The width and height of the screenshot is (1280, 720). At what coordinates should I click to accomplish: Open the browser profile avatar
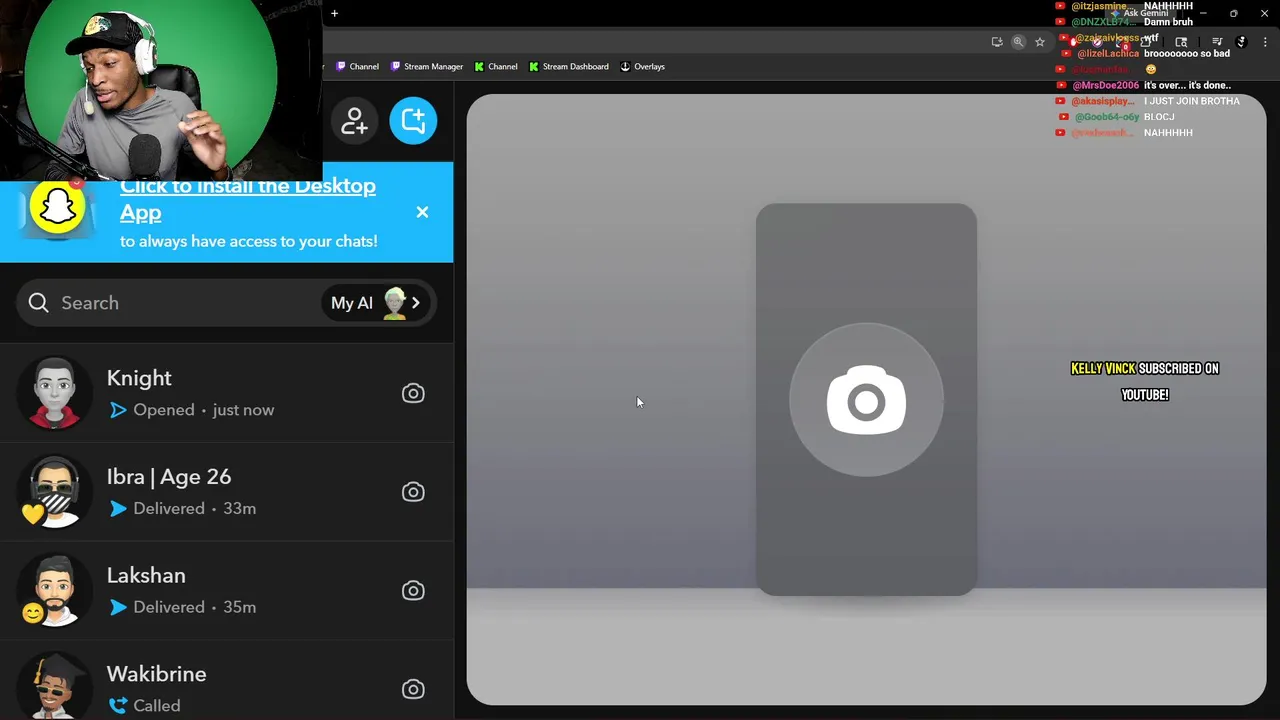1241,42
